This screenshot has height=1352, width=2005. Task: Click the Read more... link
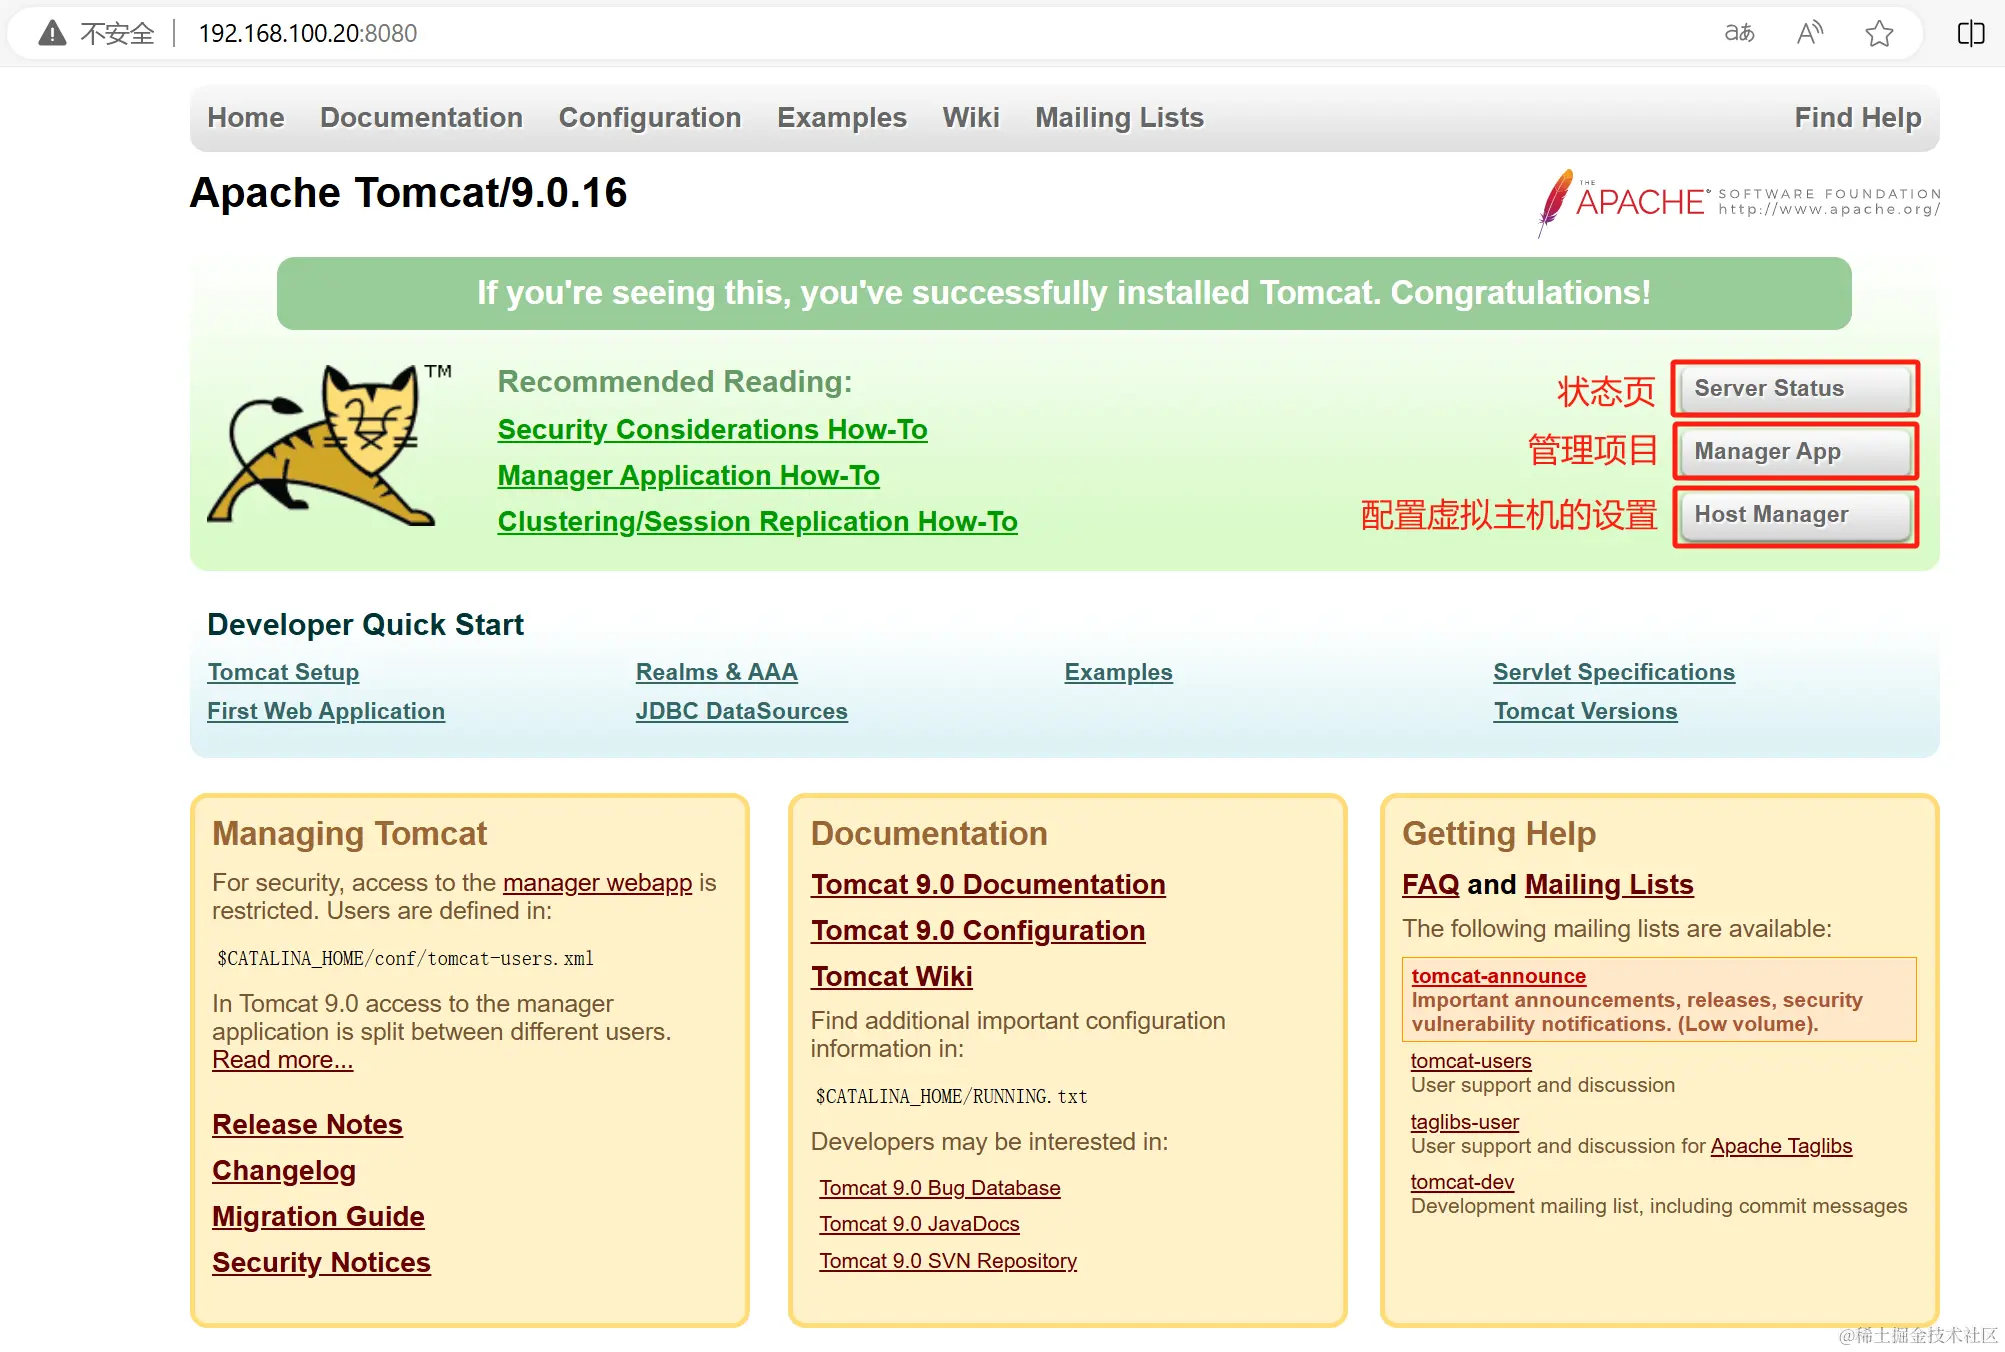(x=282, y=1060)
